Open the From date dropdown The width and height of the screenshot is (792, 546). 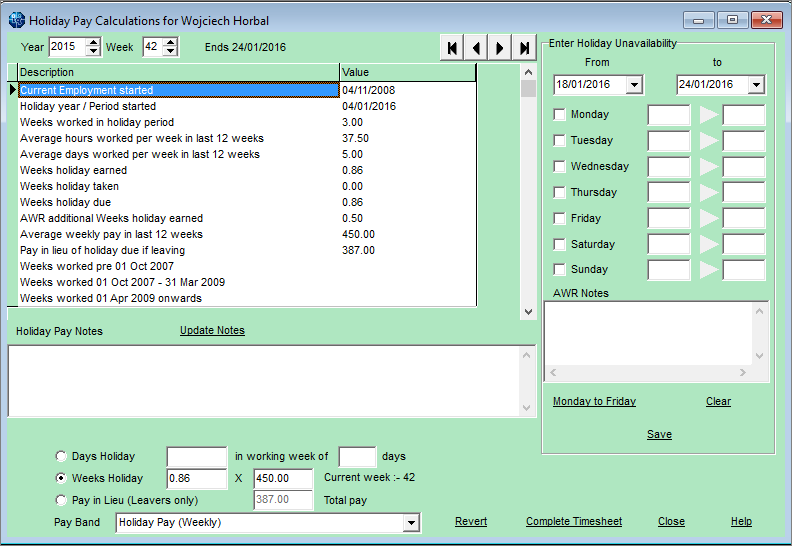pos(634,84)
